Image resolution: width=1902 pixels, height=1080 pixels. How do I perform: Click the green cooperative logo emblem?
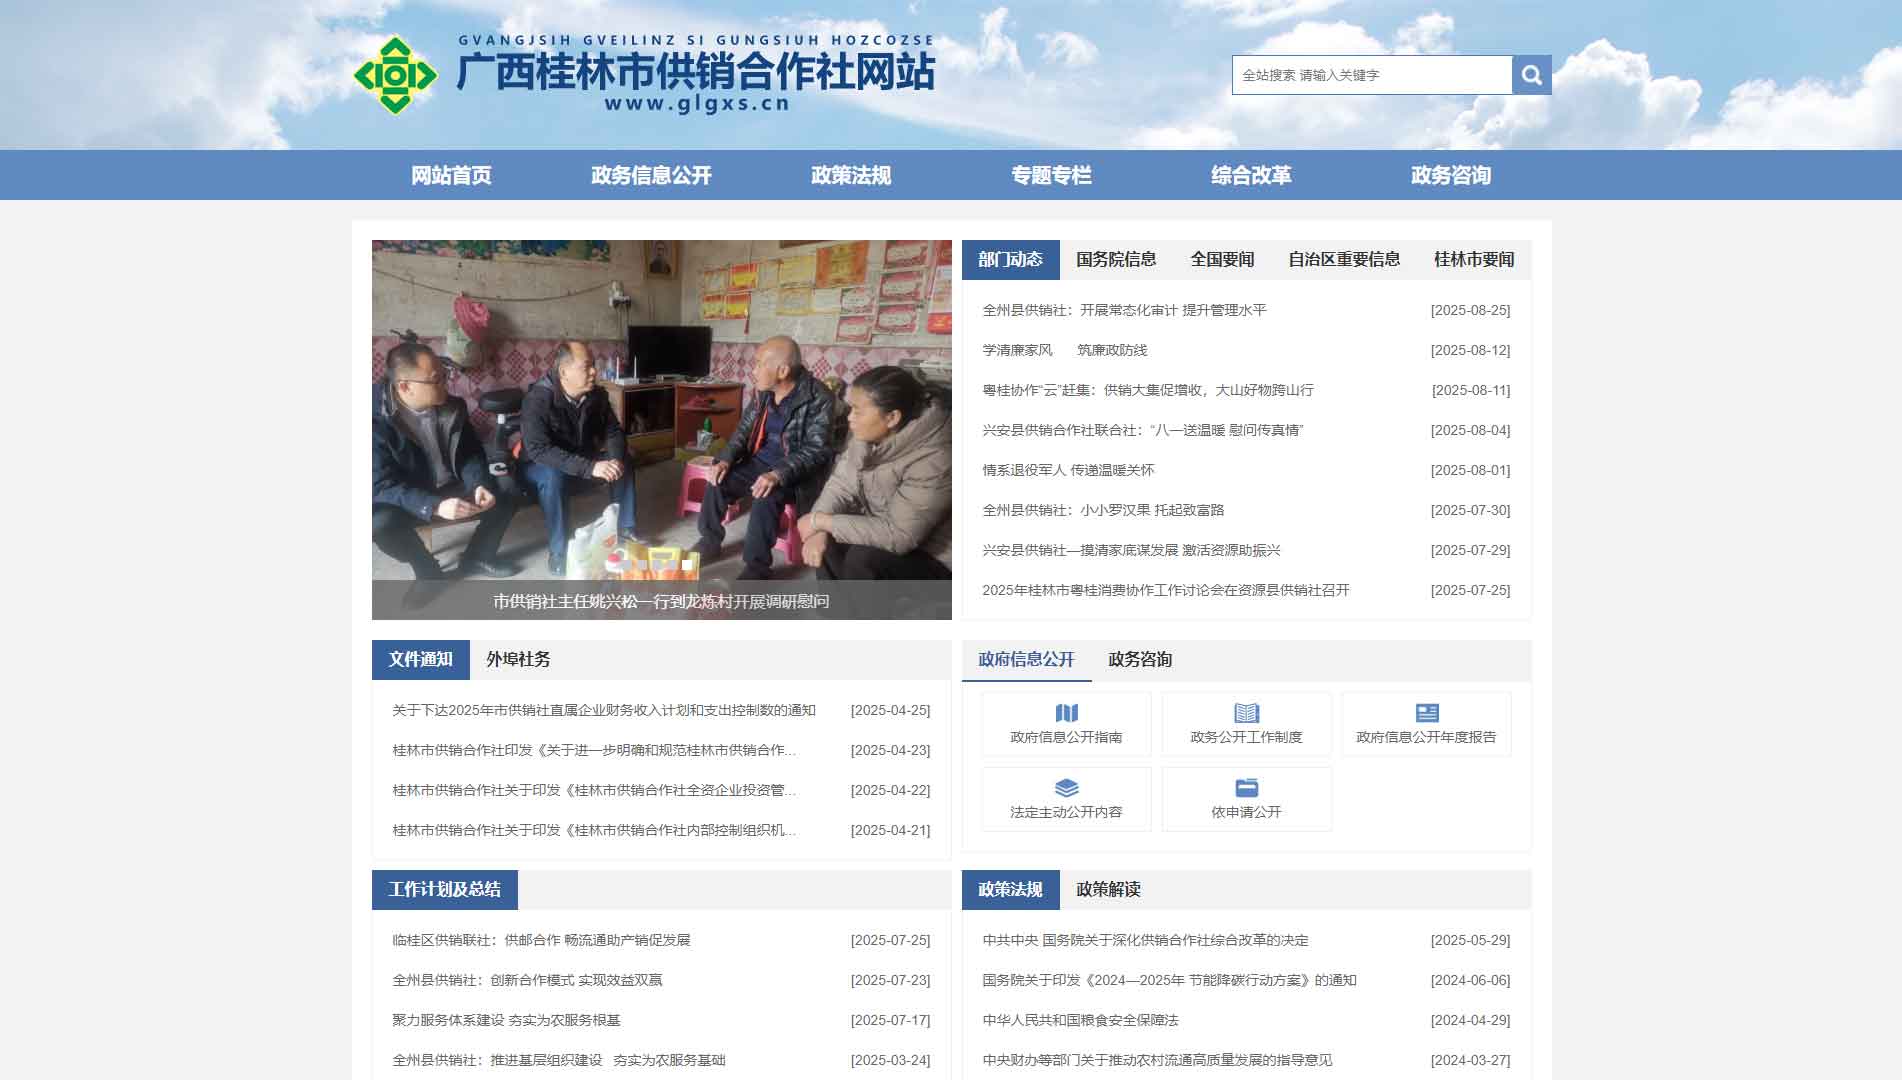[396, 76]
